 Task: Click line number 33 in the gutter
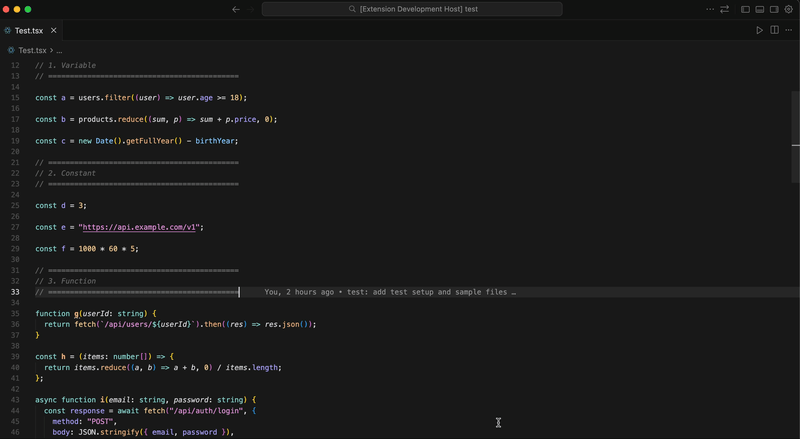point(15,292)
